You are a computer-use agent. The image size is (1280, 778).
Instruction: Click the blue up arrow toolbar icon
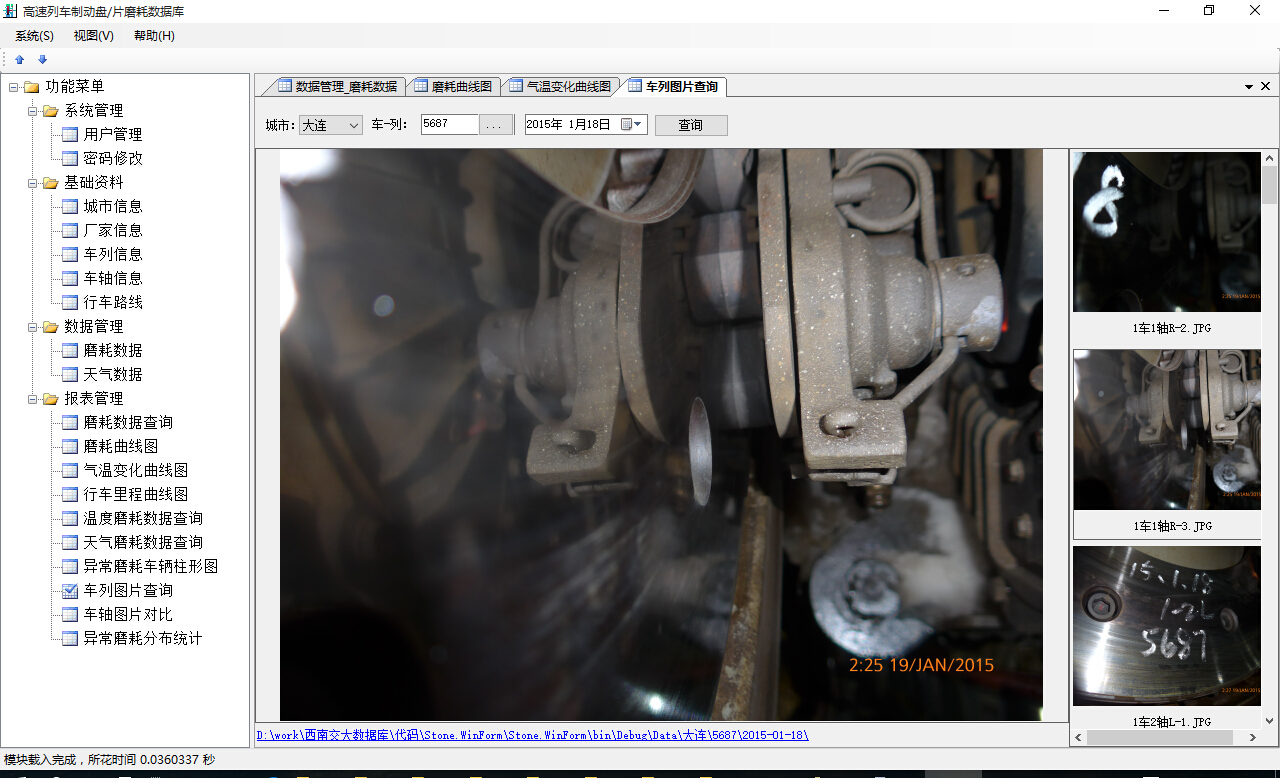click(19, 60)
